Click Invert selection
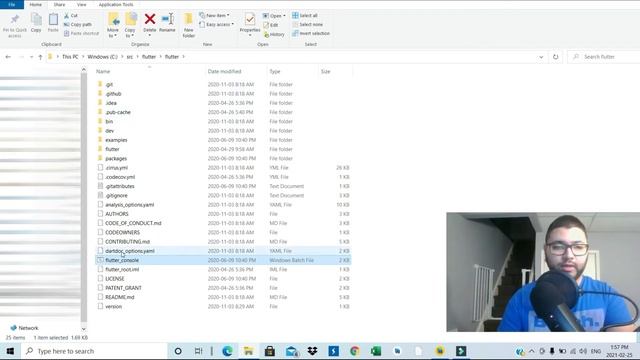640x360 pixels. click(311, 33)
